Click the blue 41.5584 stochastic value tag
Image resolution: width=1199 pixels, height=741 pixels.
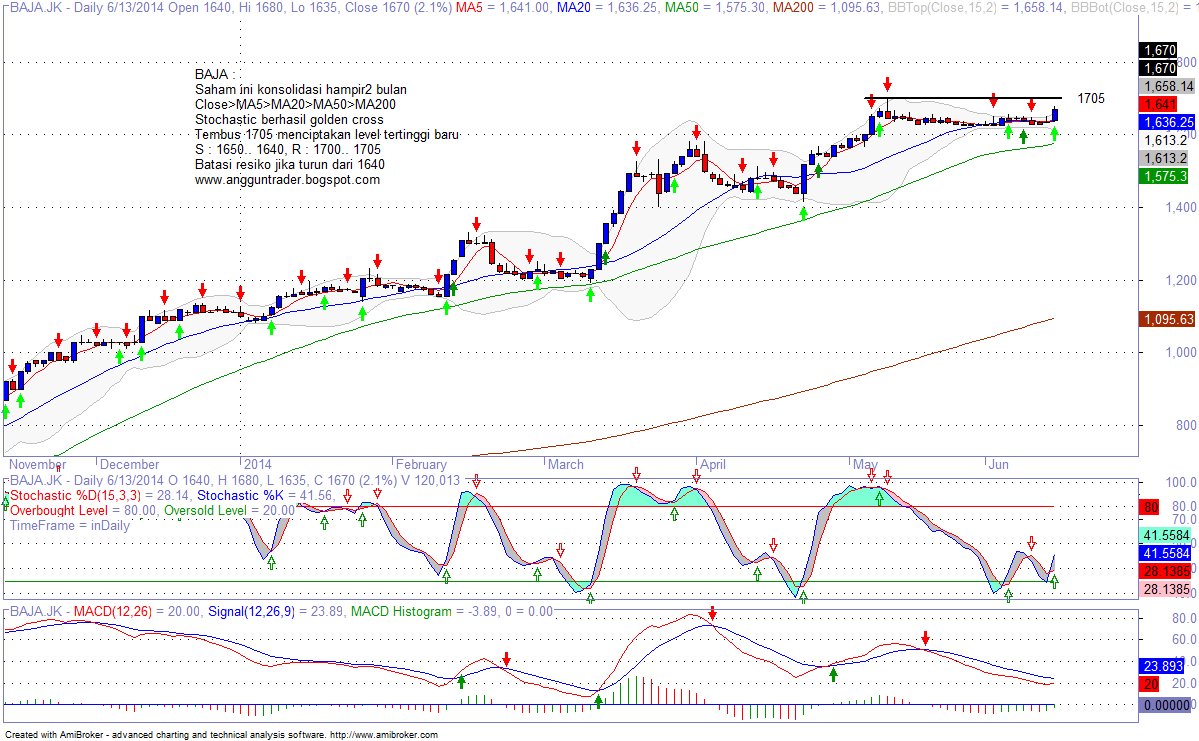[1166, 553]
